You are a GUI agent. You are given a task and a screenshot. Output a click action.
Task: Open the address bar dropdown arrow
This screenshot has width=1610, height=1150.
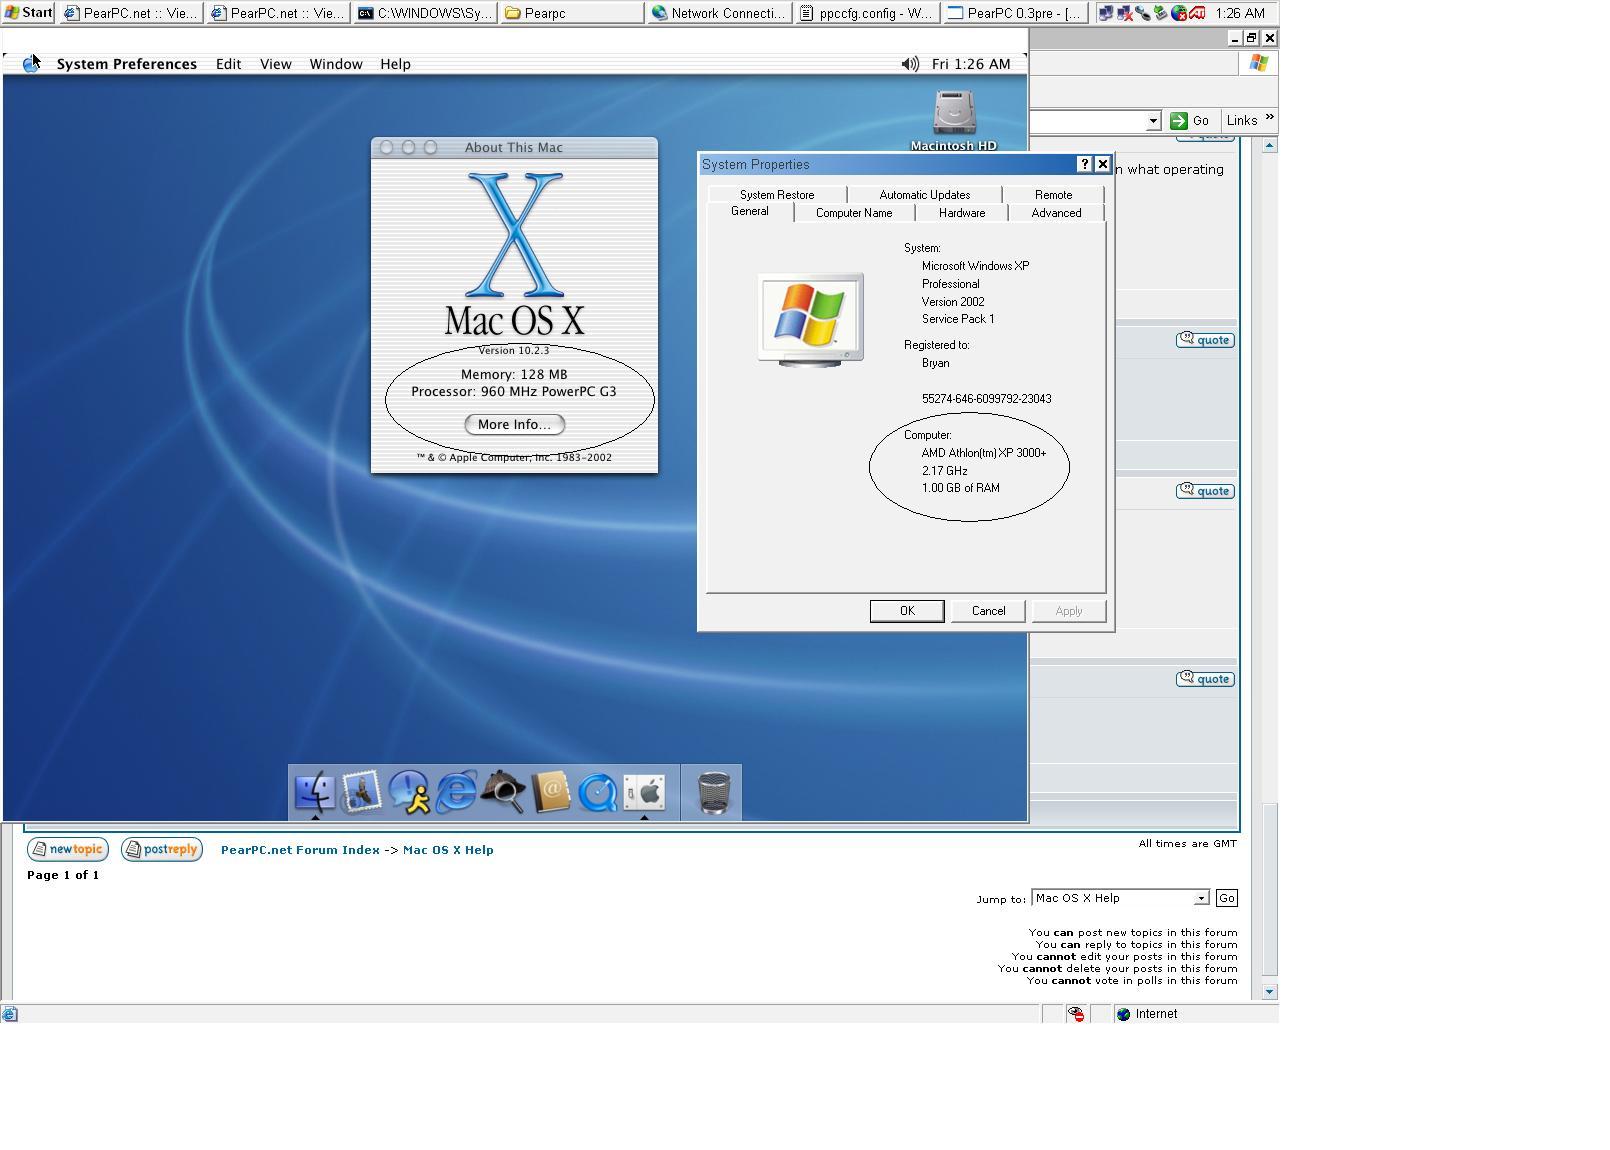click(x=1153, y=121)
